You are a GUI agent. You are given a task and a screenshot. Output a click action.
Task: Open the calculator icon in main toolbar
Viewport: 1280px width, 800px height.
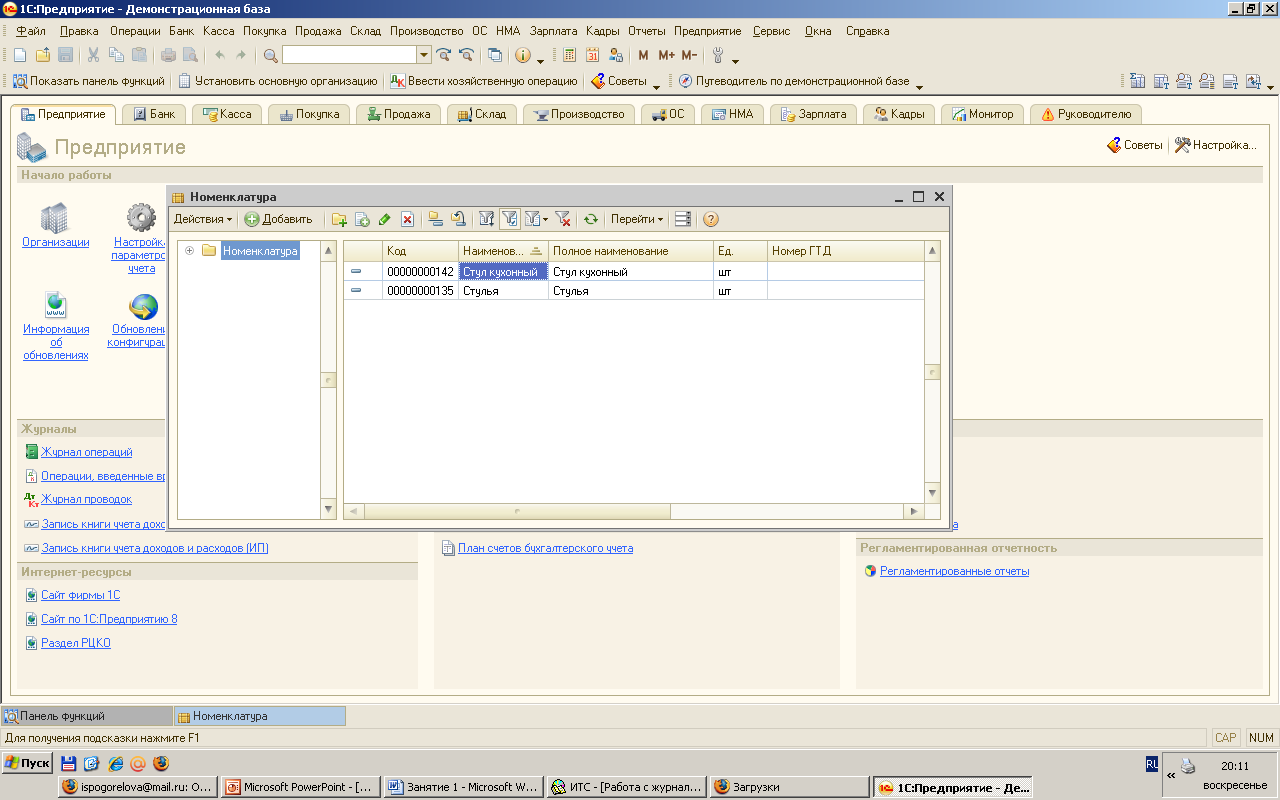click(570, 55)
